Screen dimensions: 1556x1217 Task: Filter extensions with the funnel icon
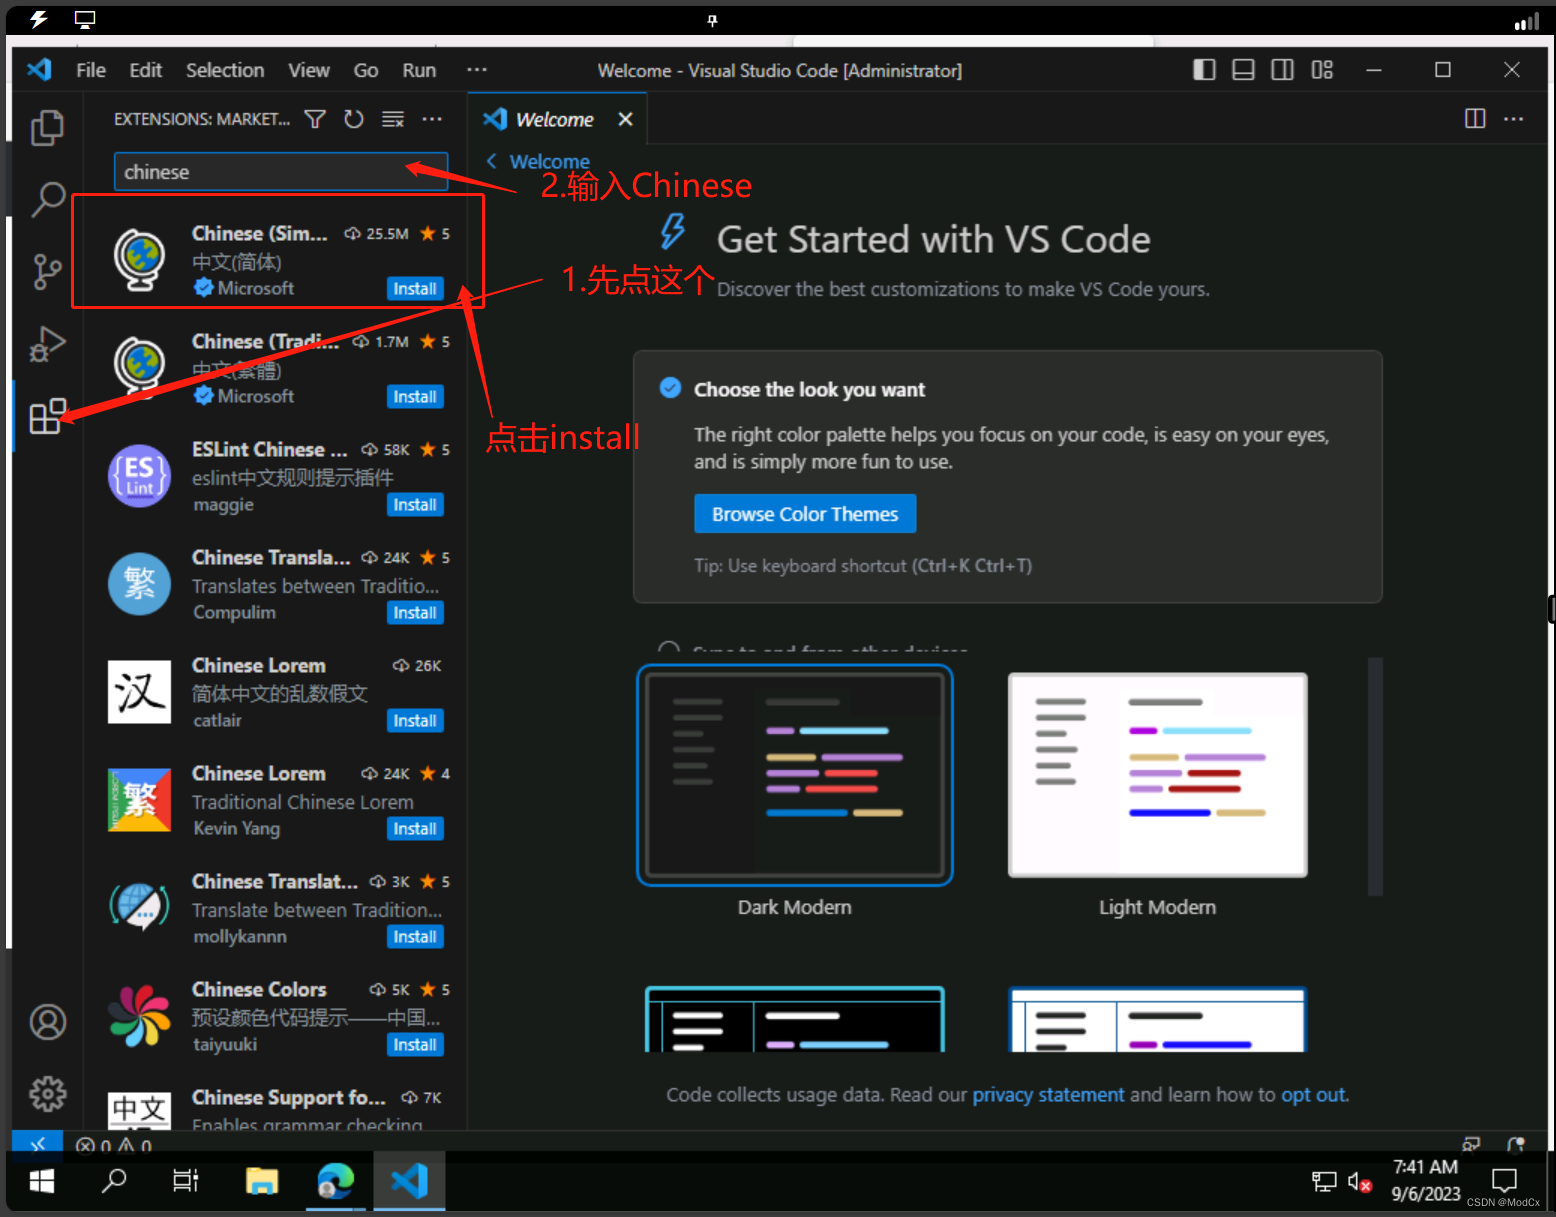[x=315, y=119]
